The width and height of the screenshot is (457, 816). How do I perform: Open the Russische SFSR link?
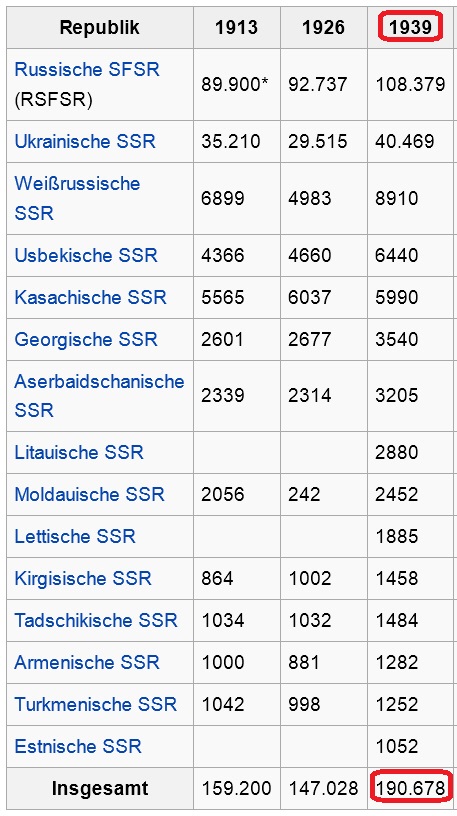pyautogui.click(x=87, y=69)
